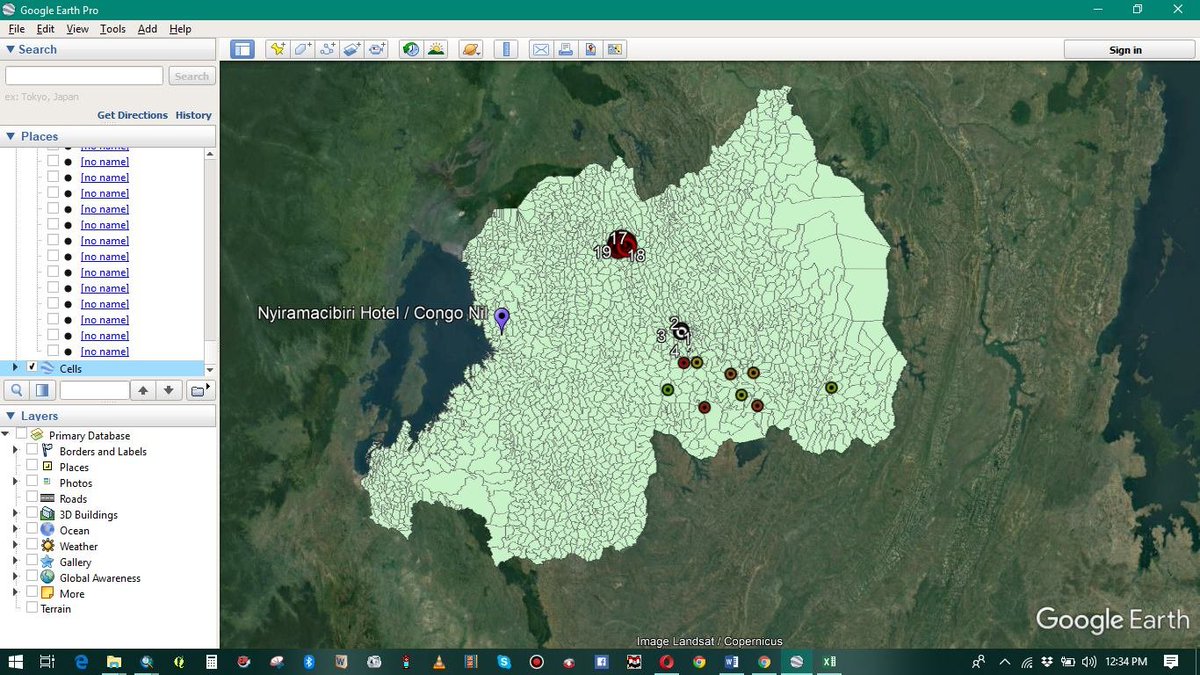Viewport: 1200px width, 675px height.
Task: Toggle the sidebar visibility button
Action: 242,49
